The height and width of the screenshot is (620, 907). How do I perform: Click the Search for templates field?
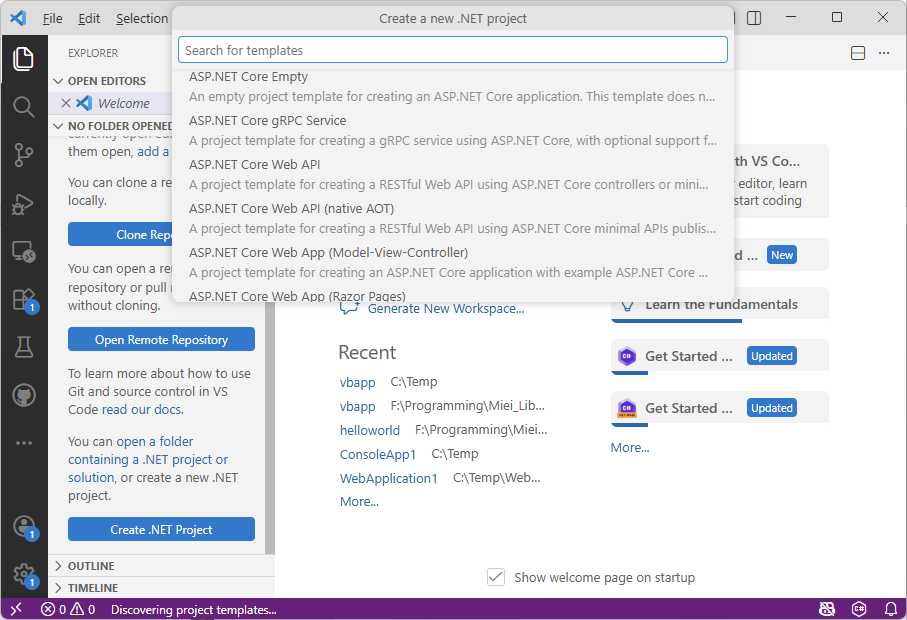click(x=453, y=50)
